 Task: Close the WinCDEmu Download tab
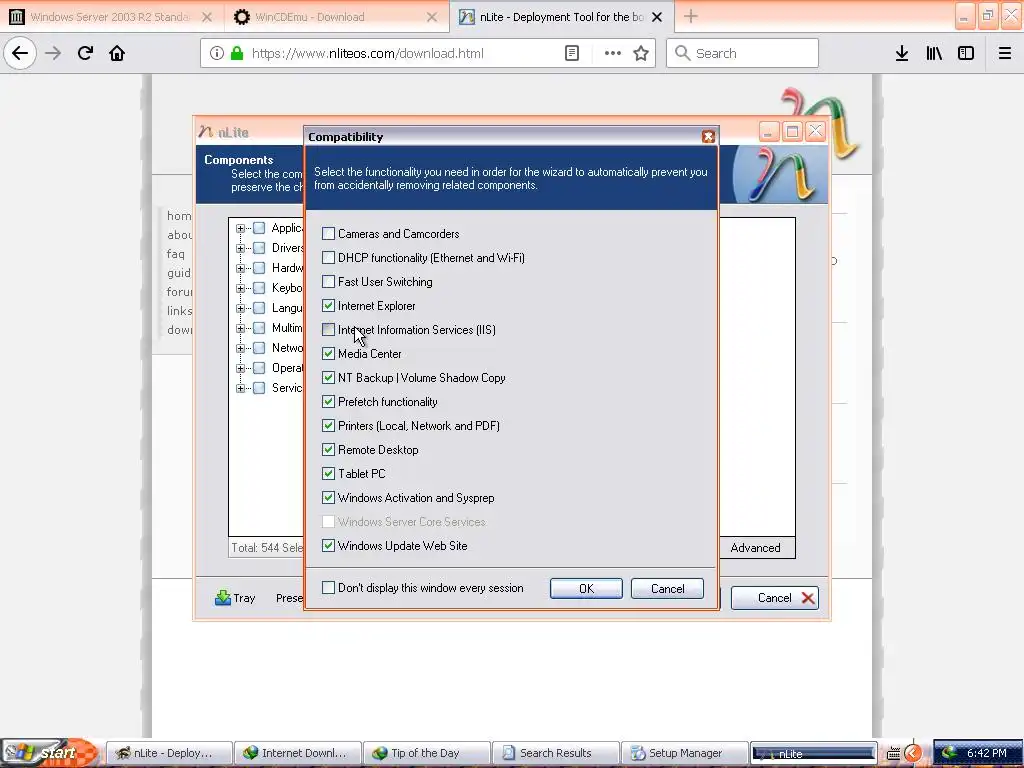pos(432,17)
